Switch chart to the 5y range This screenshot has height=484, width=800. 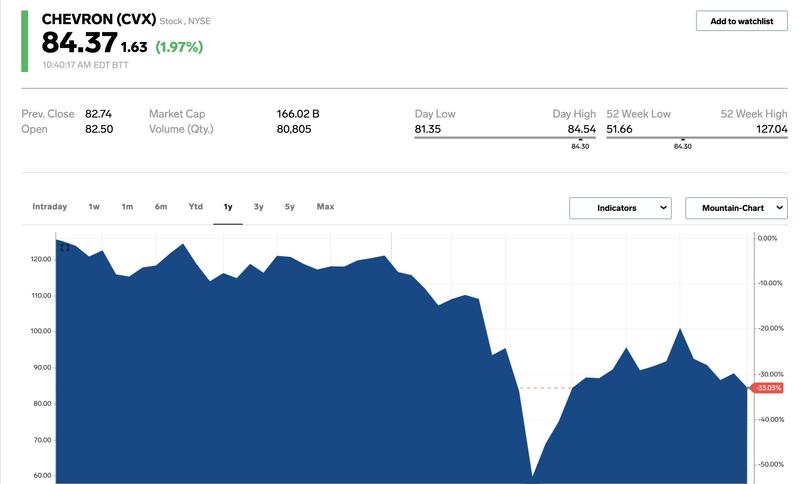[x=290, y=207]
